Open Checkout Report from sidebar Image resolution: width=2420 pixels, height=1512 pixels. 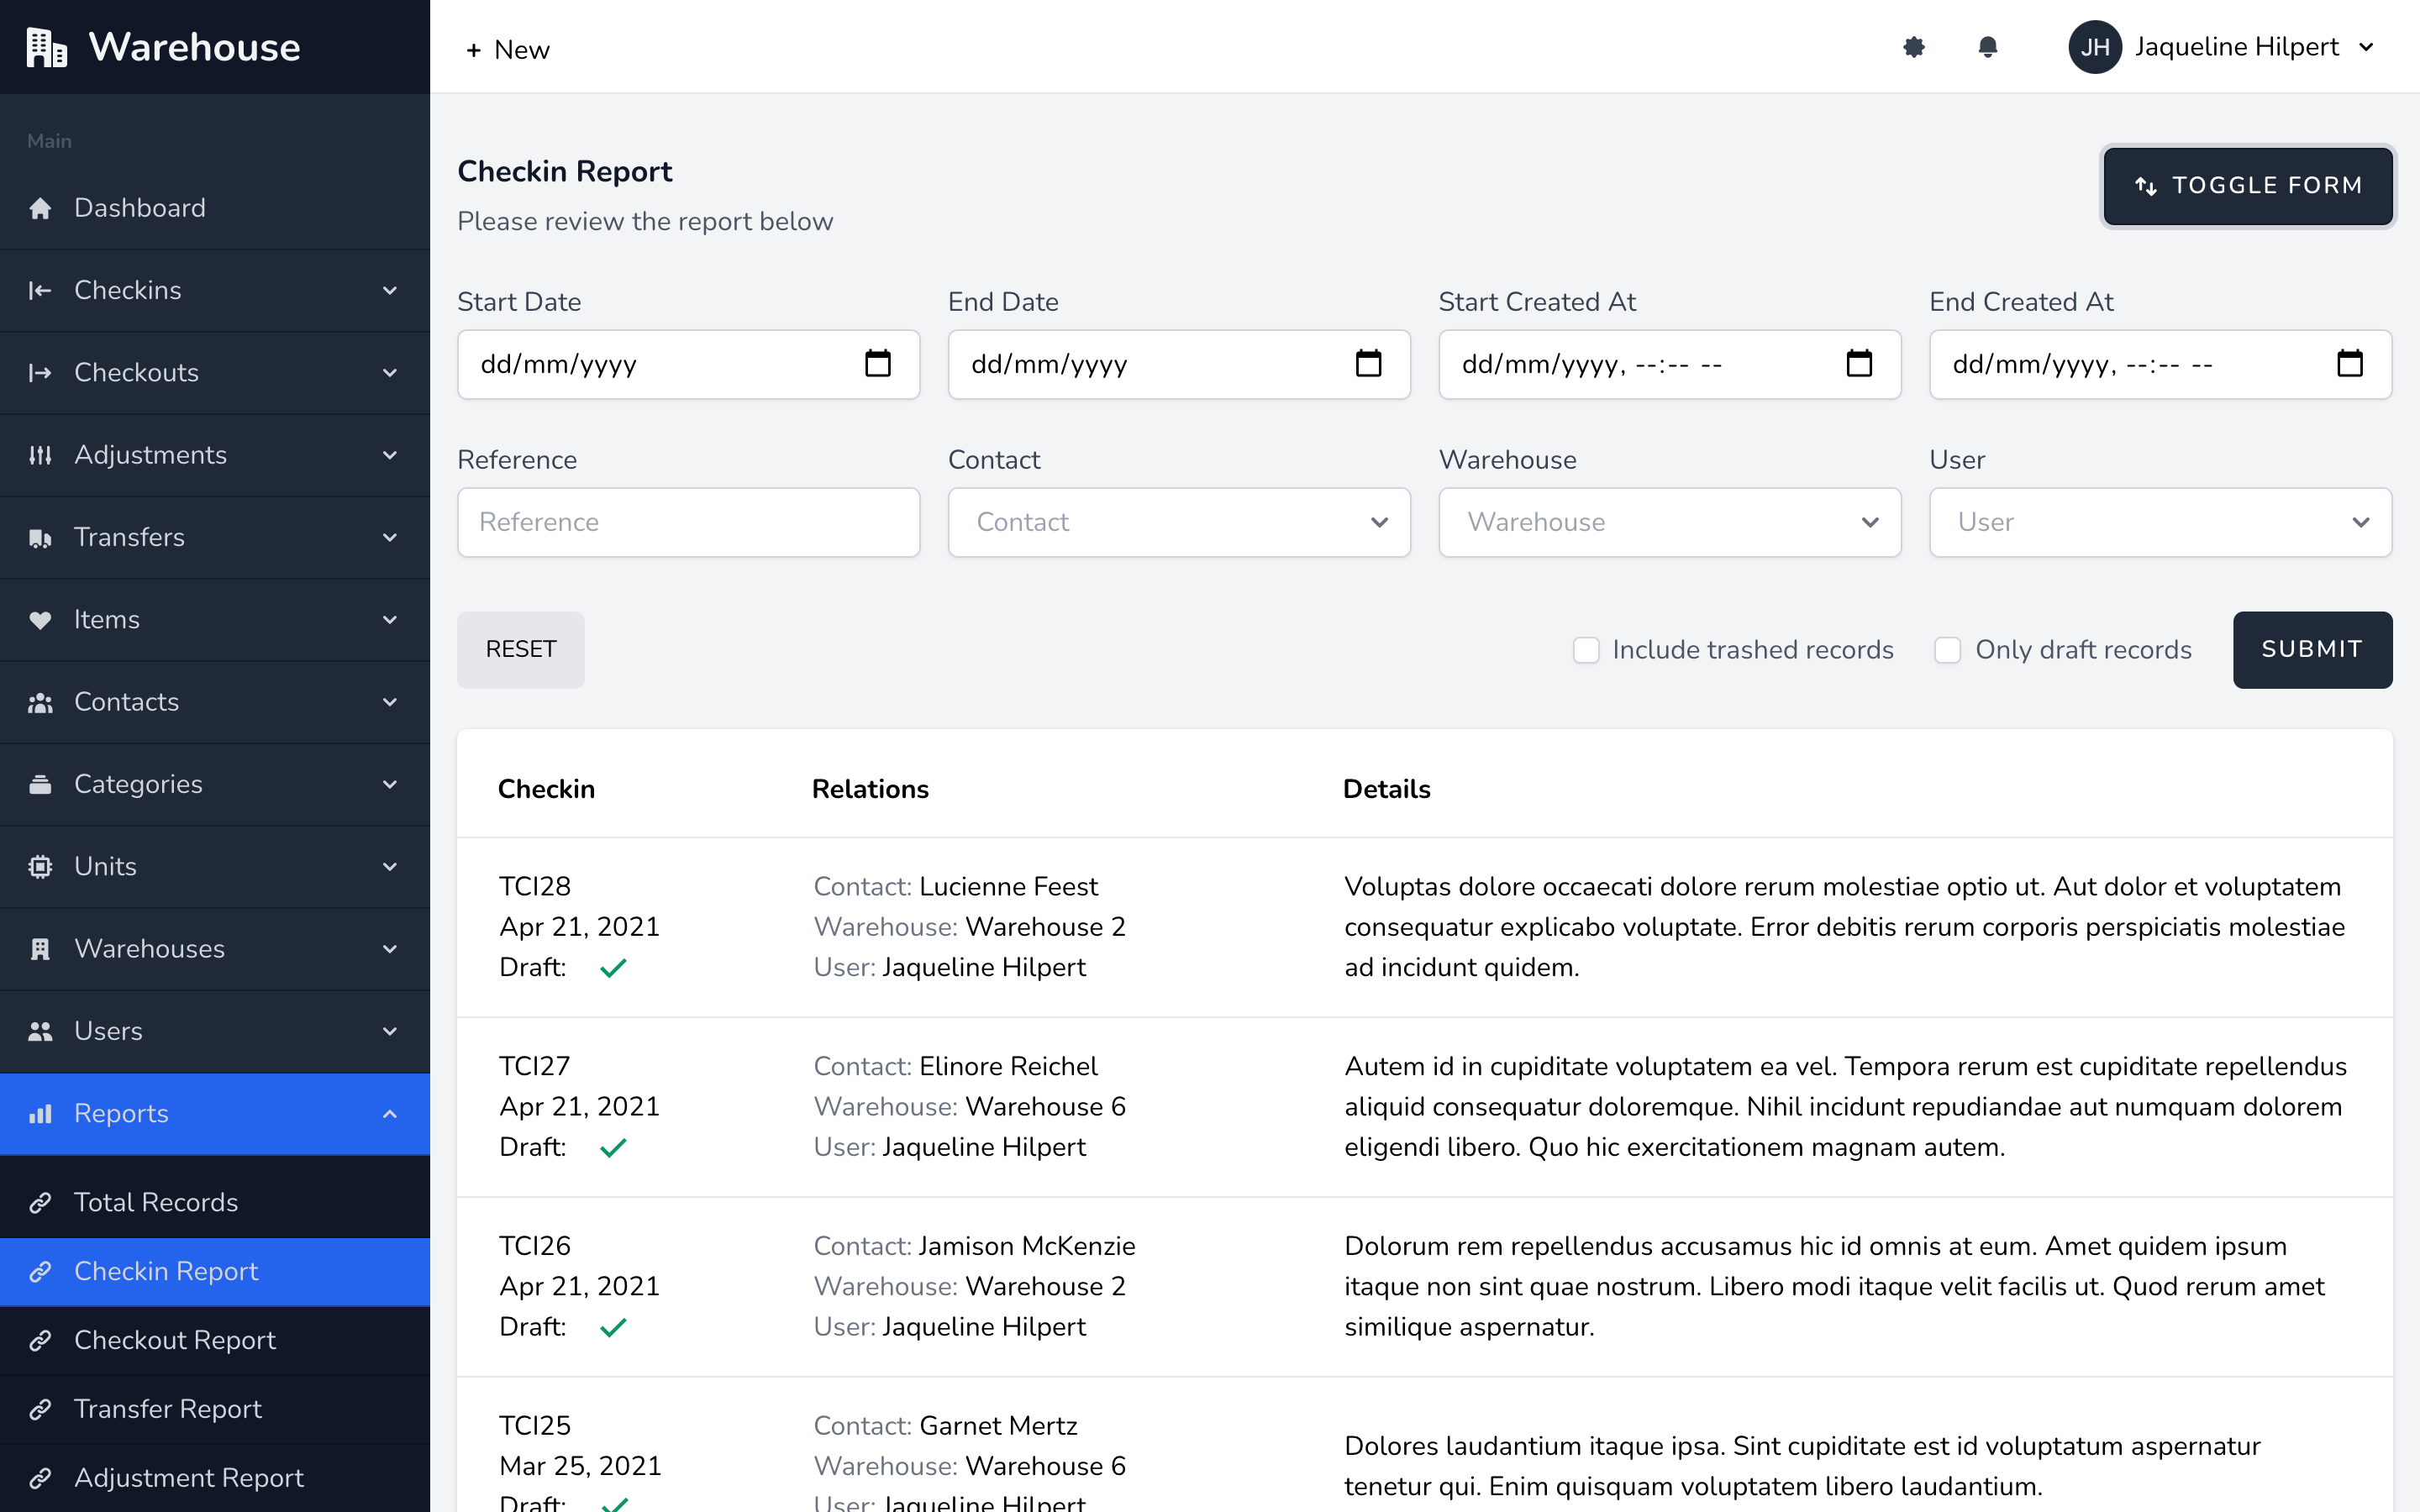(175, 1340)
